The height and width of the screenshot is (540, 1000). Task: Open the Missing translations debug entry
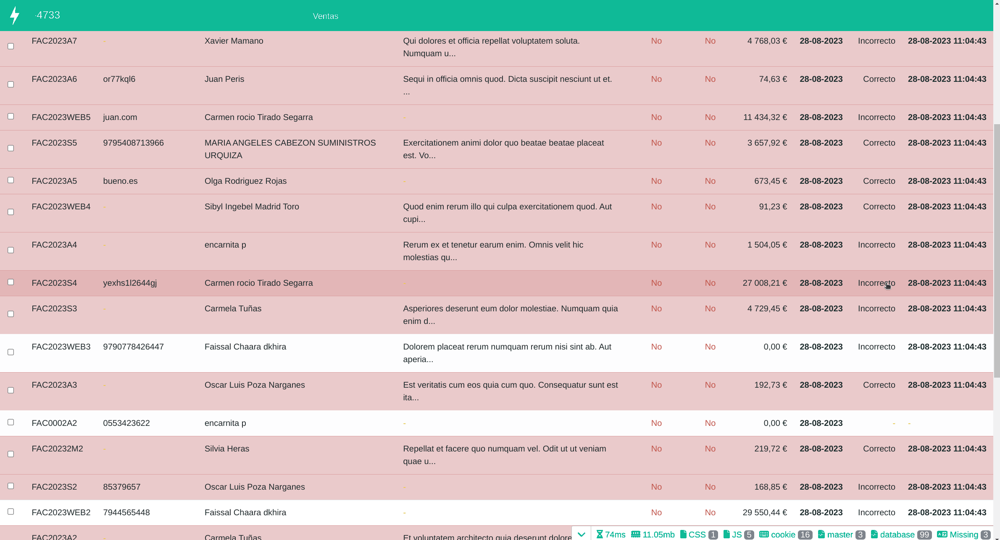pyautogui.click(x=964, y=534)
